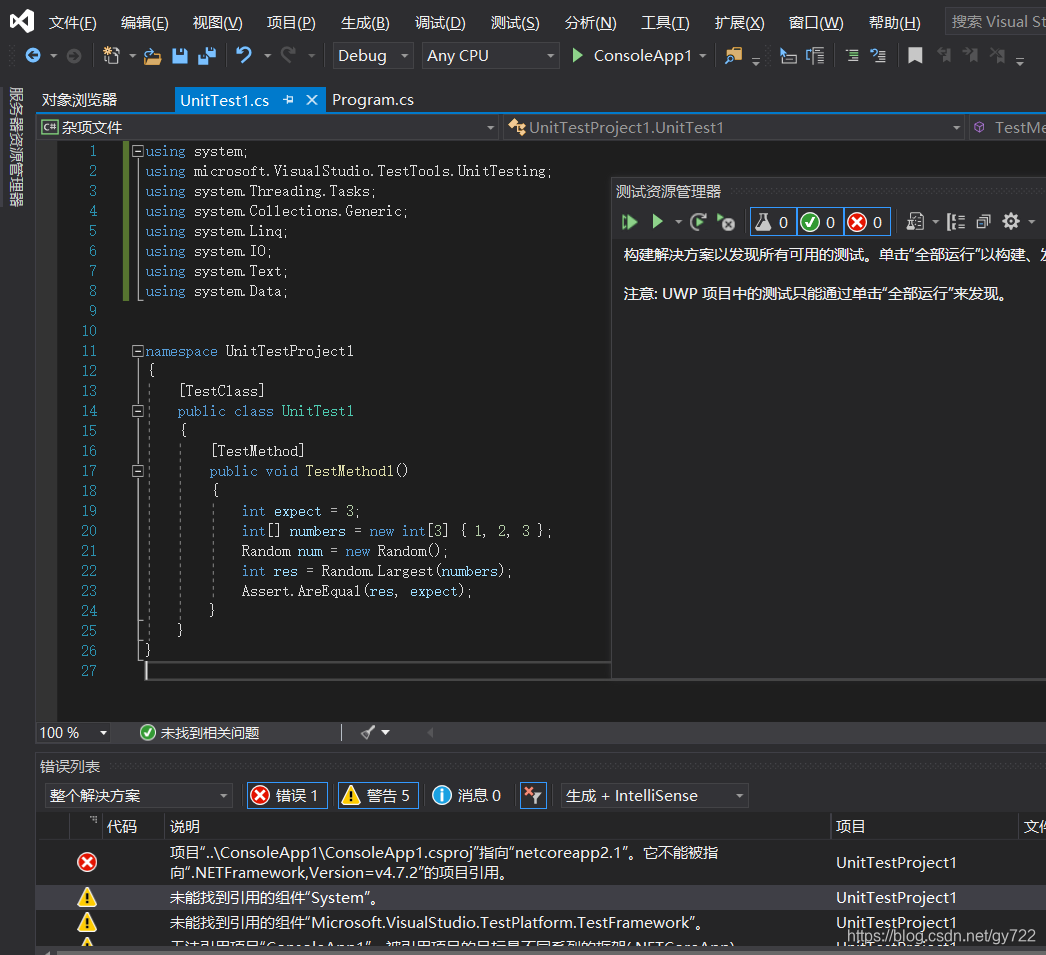Open the 调试(D) menu
This screenshot has width=1046, height=955.
[x=440, y=22]
